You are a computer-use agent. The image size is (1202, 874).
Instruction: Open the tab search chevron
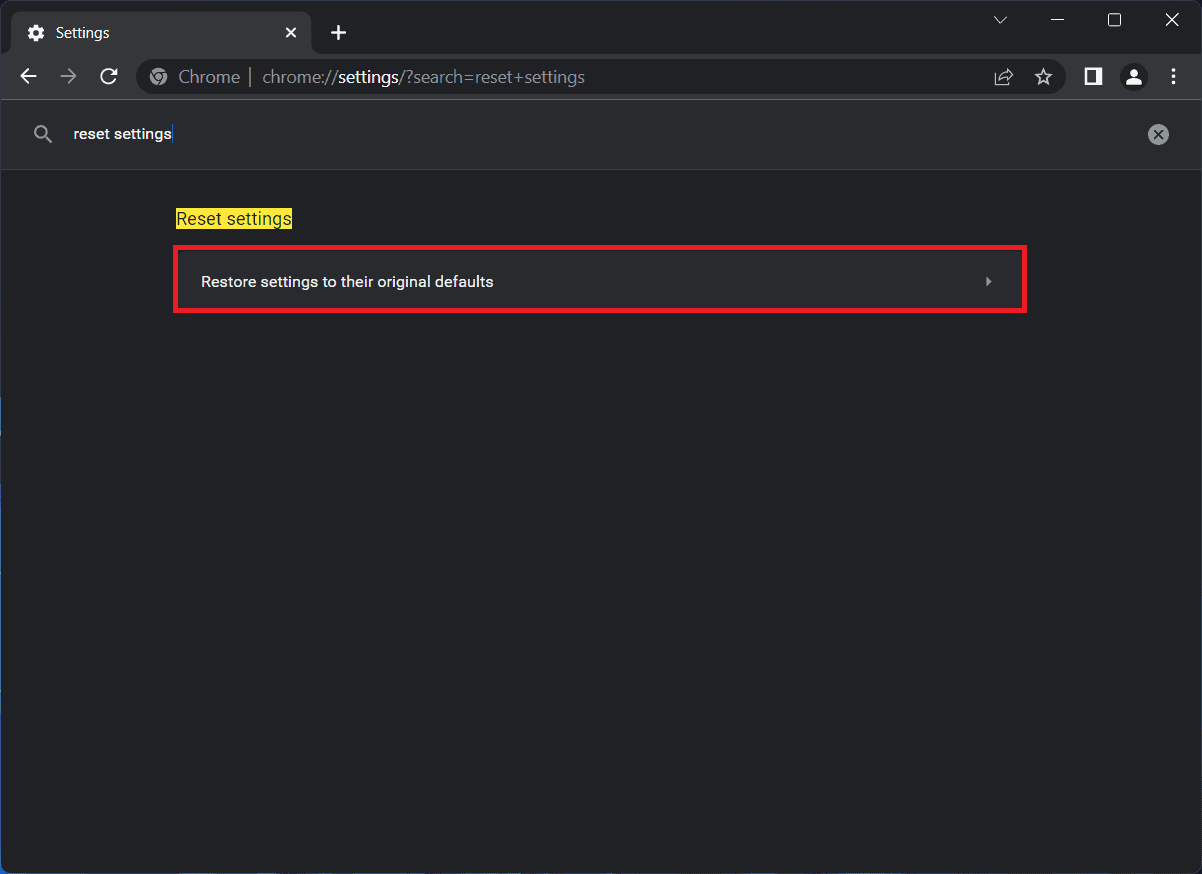point(1000,20)
